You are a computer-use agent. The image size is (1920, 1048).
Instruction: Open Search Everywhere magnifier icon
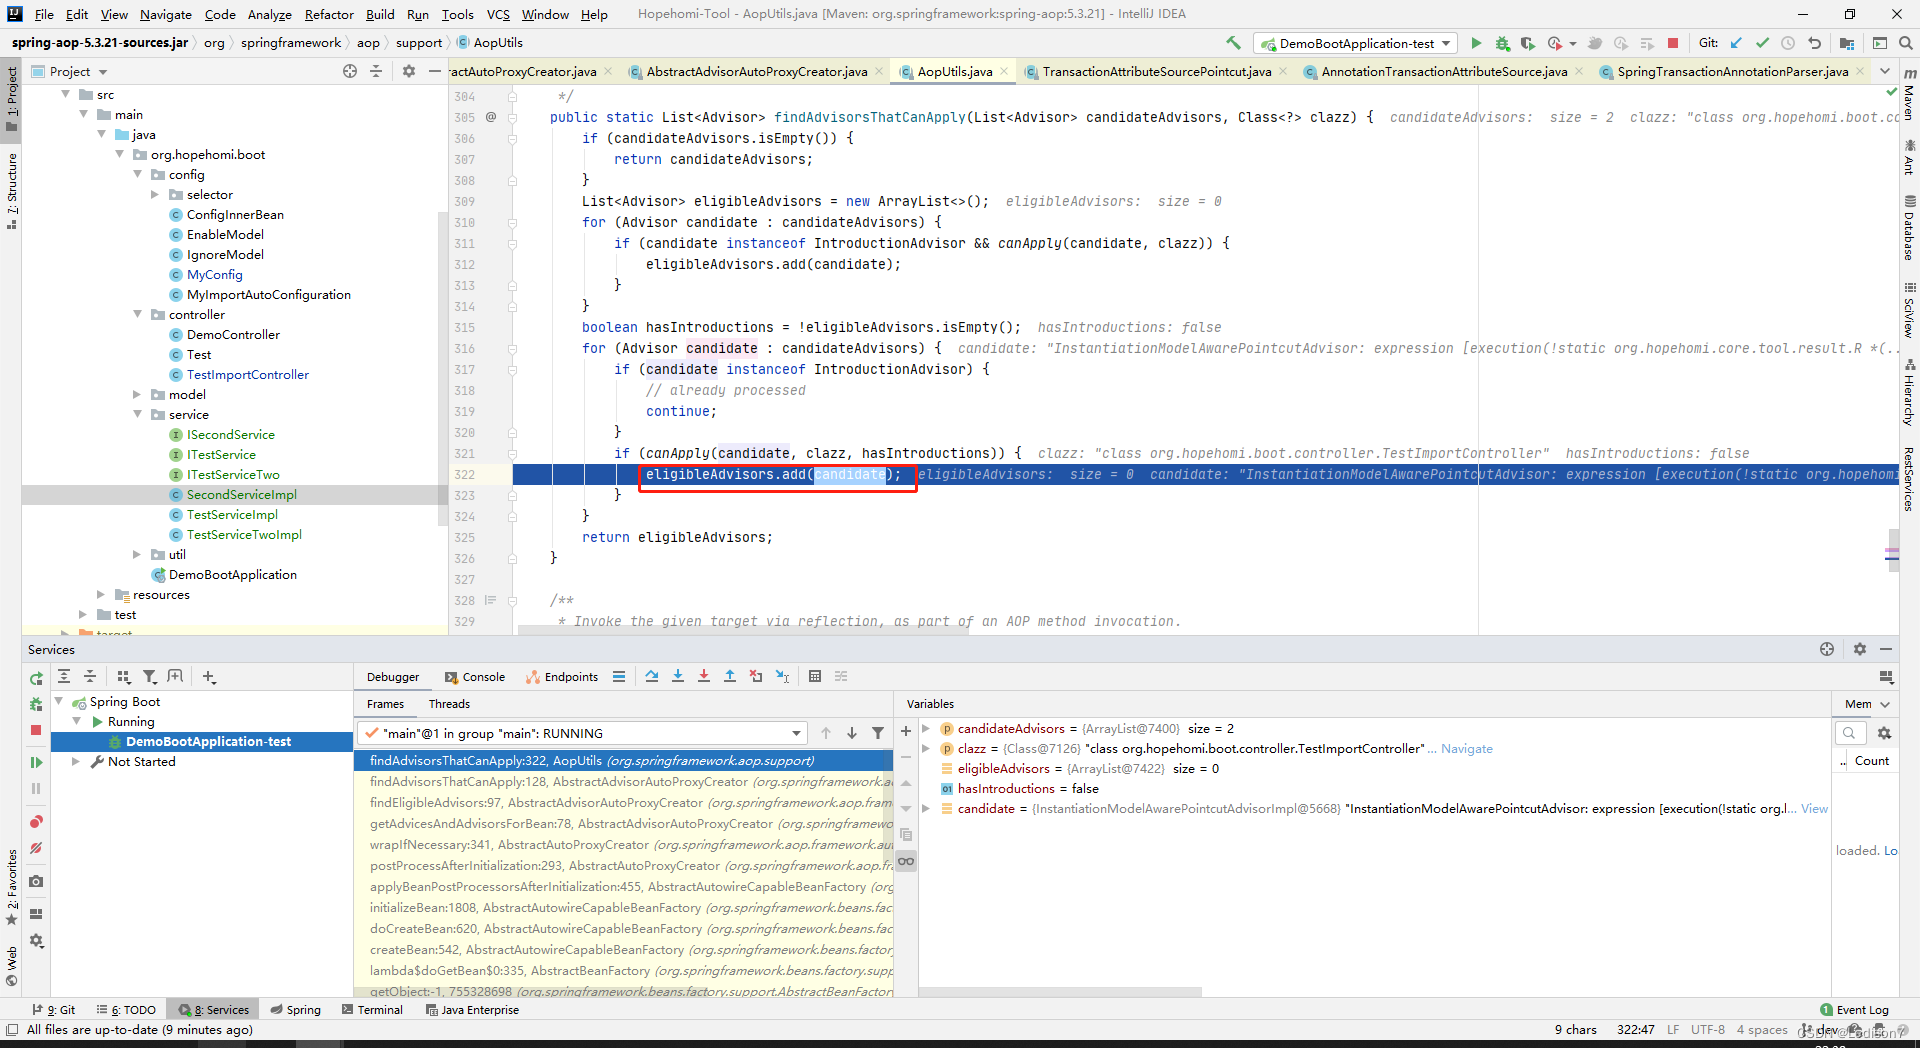tap(1906, 43)
